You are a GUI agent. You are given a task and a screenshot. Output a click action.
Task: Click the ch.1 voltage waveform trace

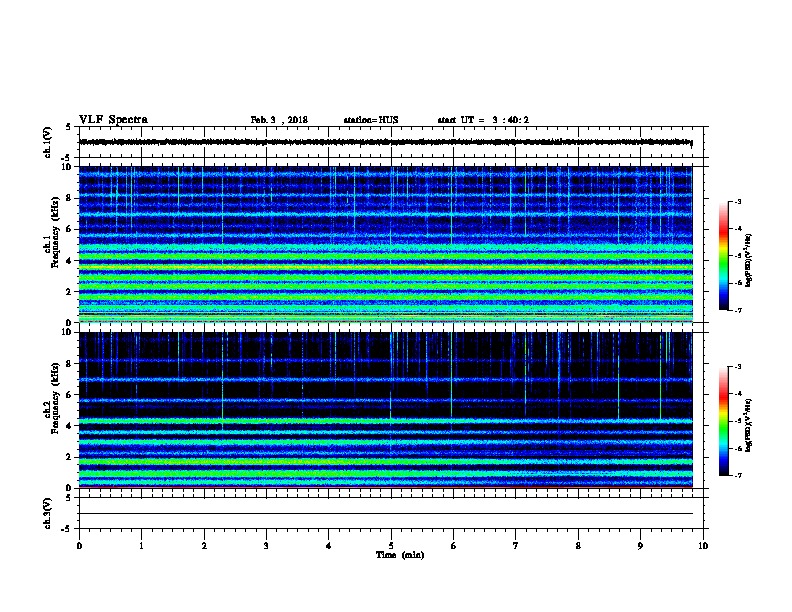point(385,142)
